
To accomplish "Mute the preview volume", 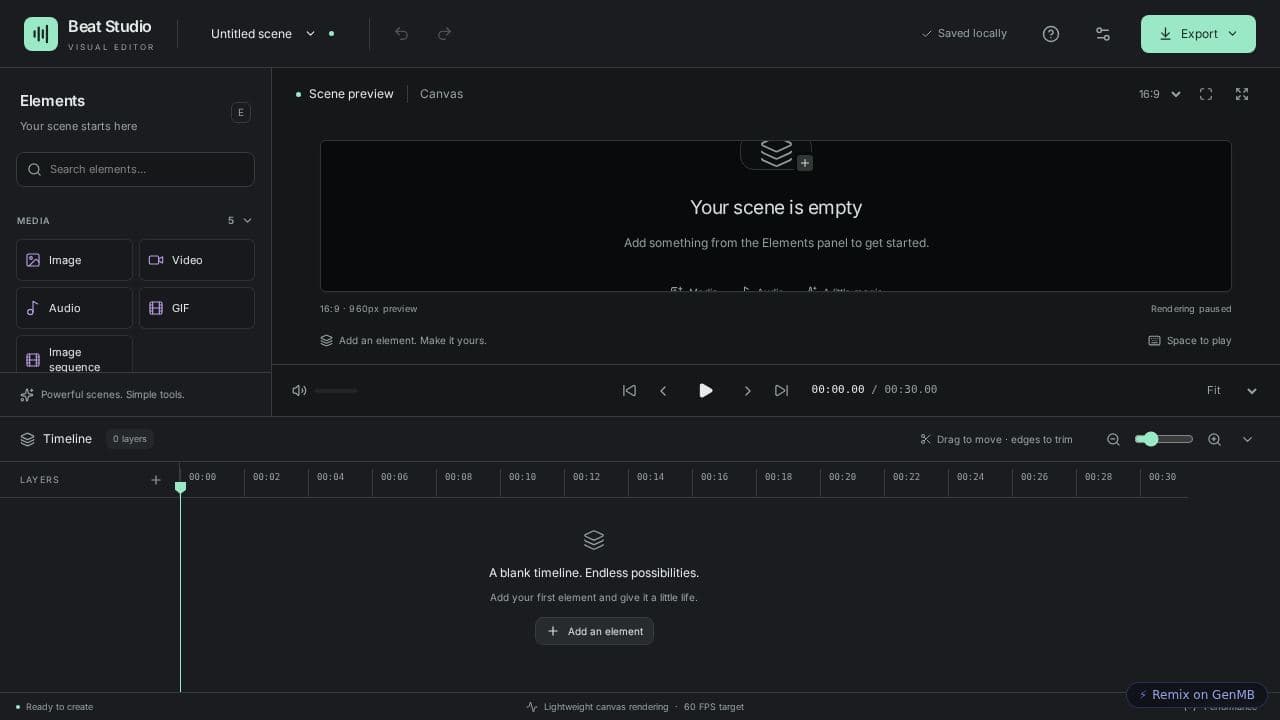I will click(299, 390).
